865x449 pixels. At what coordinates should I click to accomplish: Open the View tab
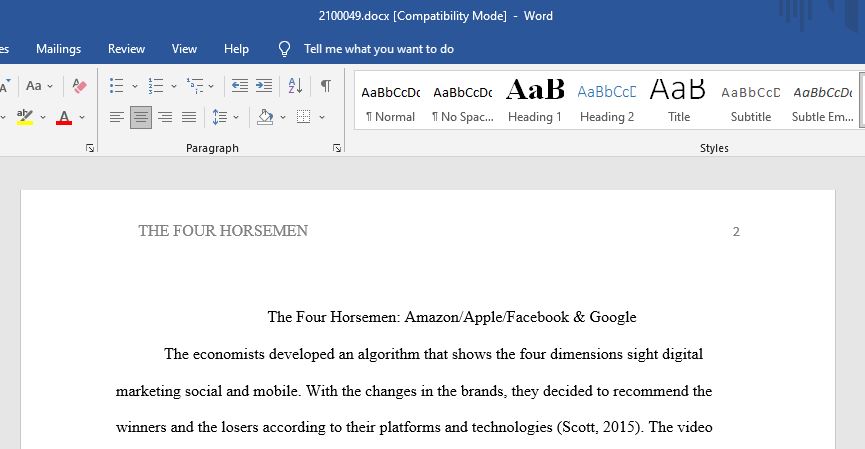pos(184,49)
